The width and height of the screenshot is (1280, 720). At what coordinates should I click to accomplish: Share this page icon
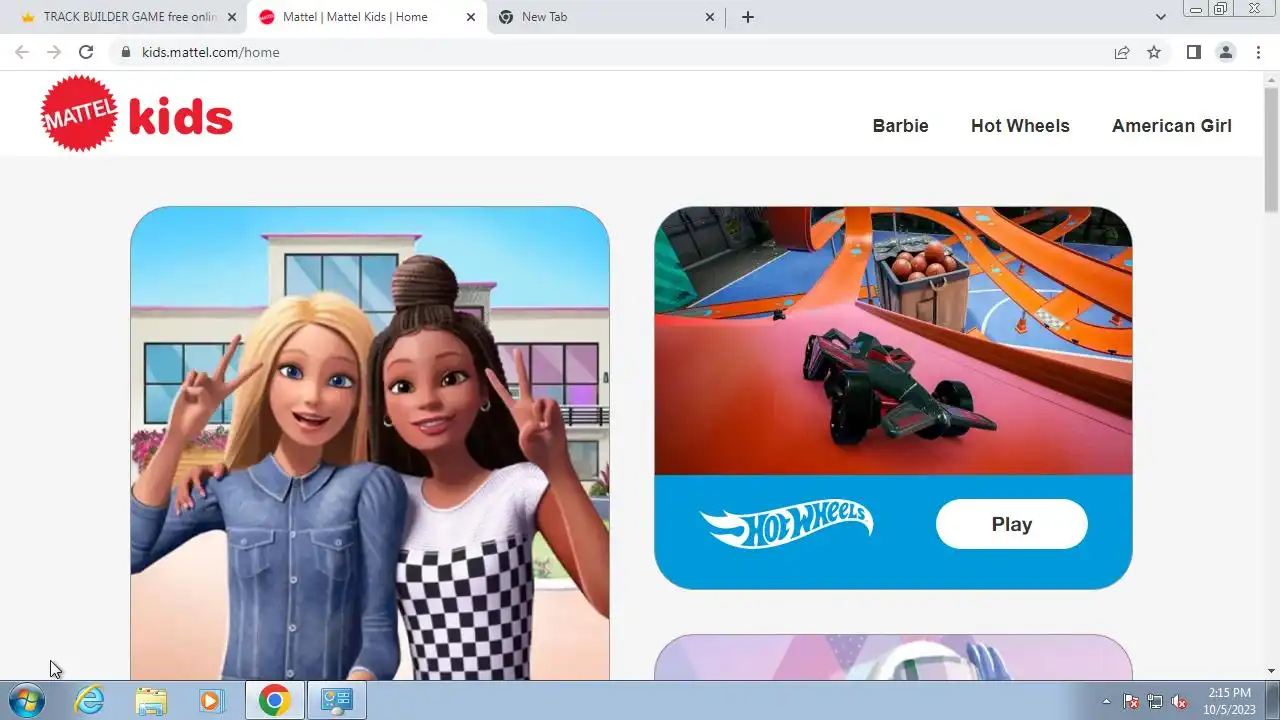pos(1122,52)
